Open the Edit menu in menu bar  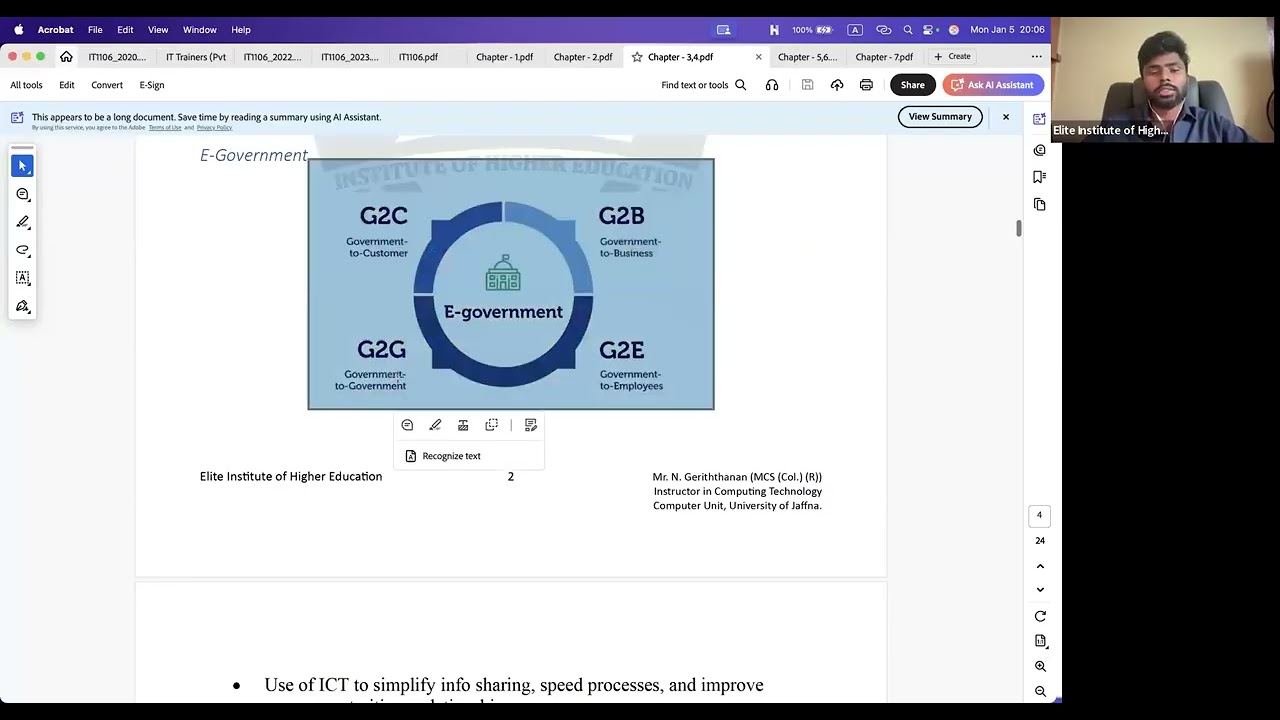point(125,30)
